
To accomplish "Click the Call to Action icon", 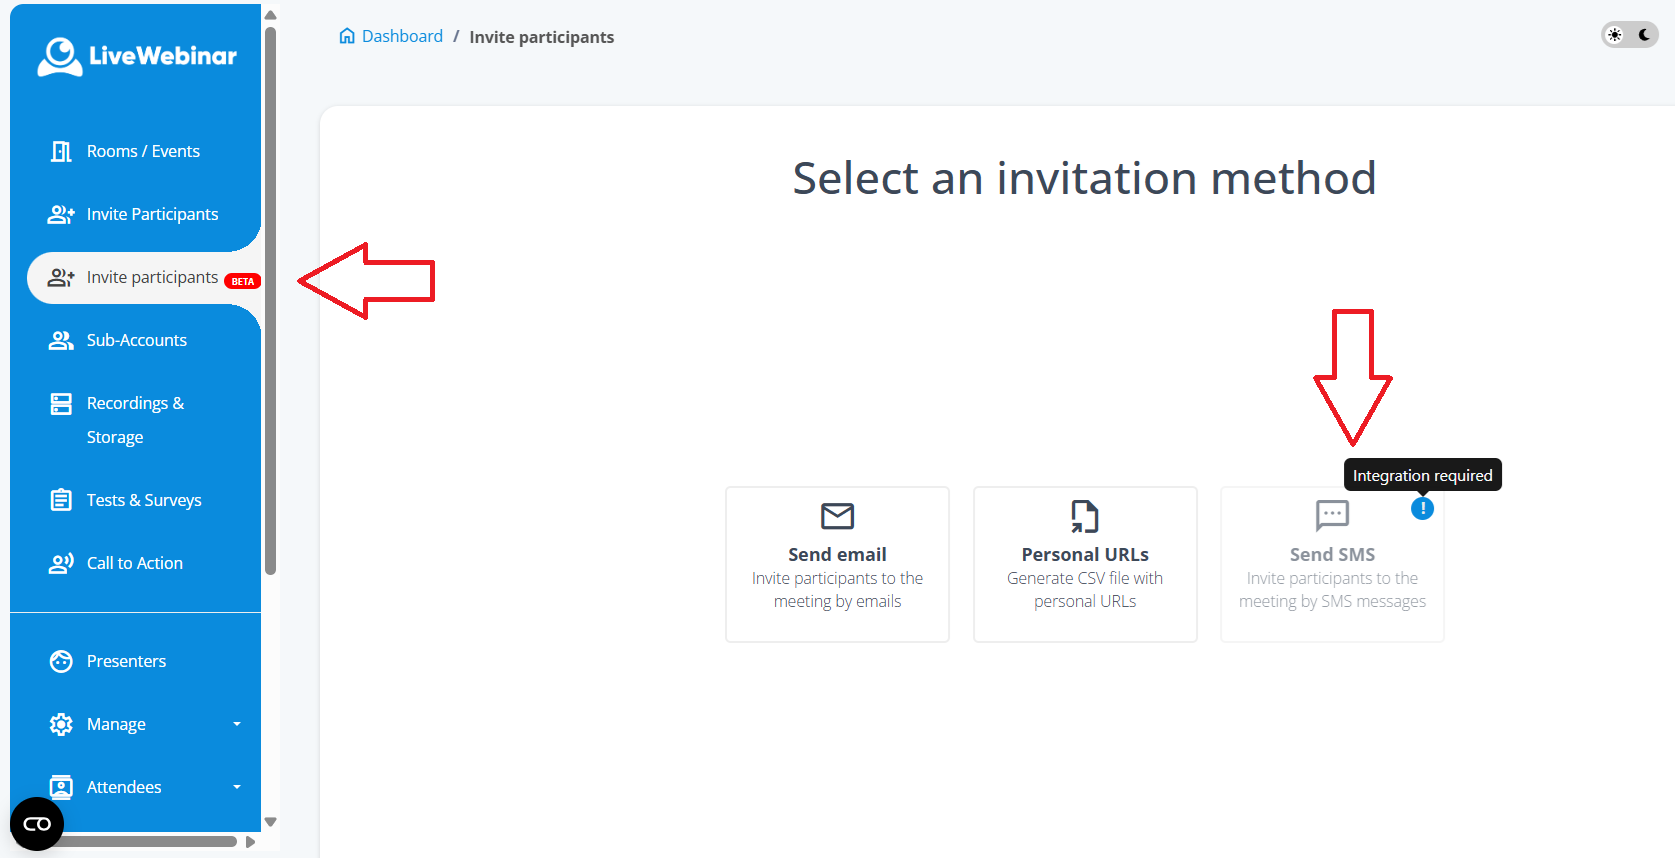I will (x=61, y=563).
